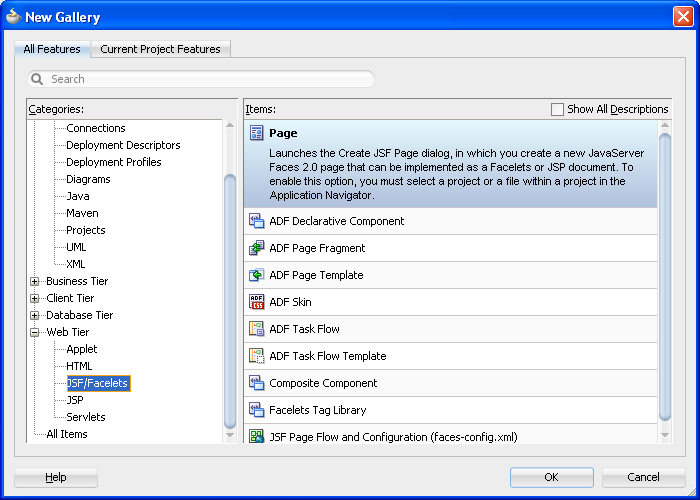700x500 pixels.
Task: Click Items list scrollbar up arrow
Action: (665, 126)
